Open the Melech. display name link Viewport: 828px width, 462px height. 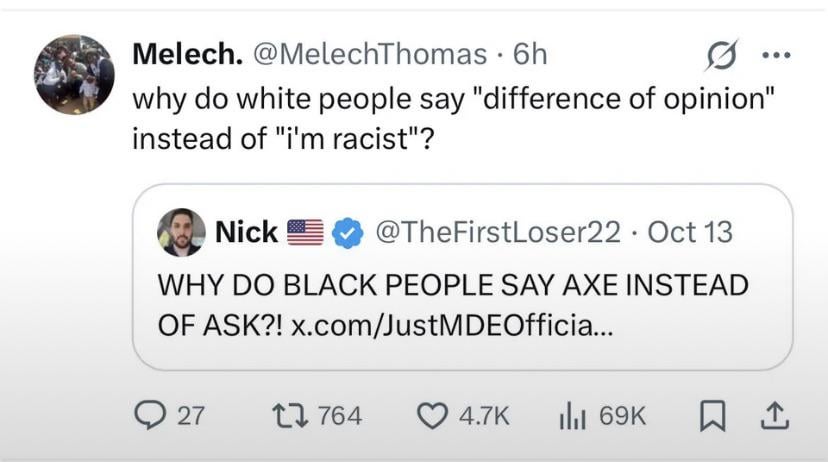point(188,54)
